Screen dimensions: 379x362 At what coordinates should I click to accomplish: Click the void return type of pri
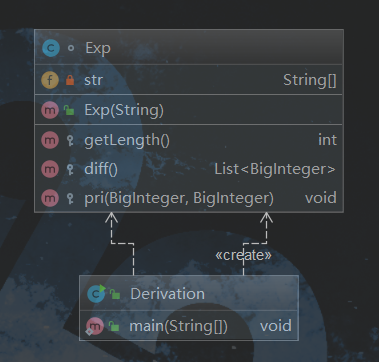click(321, 198)
